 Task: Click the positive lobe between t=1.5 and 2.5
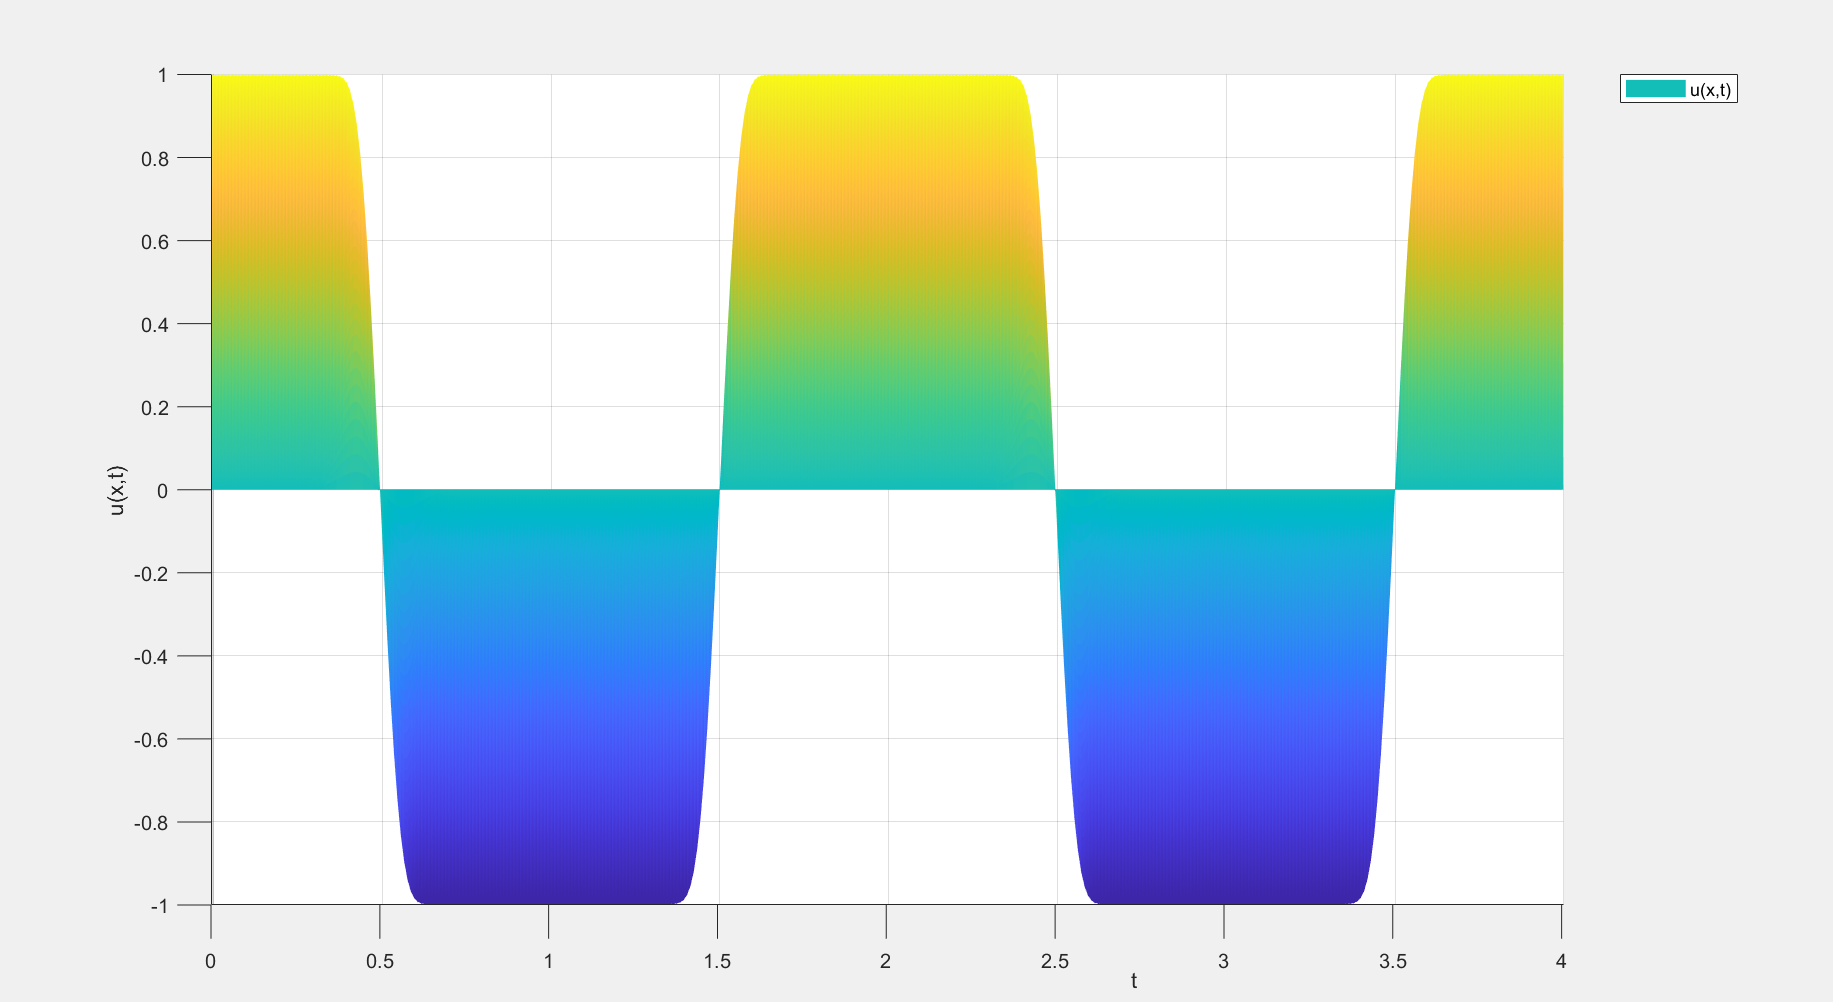point(886,280)
